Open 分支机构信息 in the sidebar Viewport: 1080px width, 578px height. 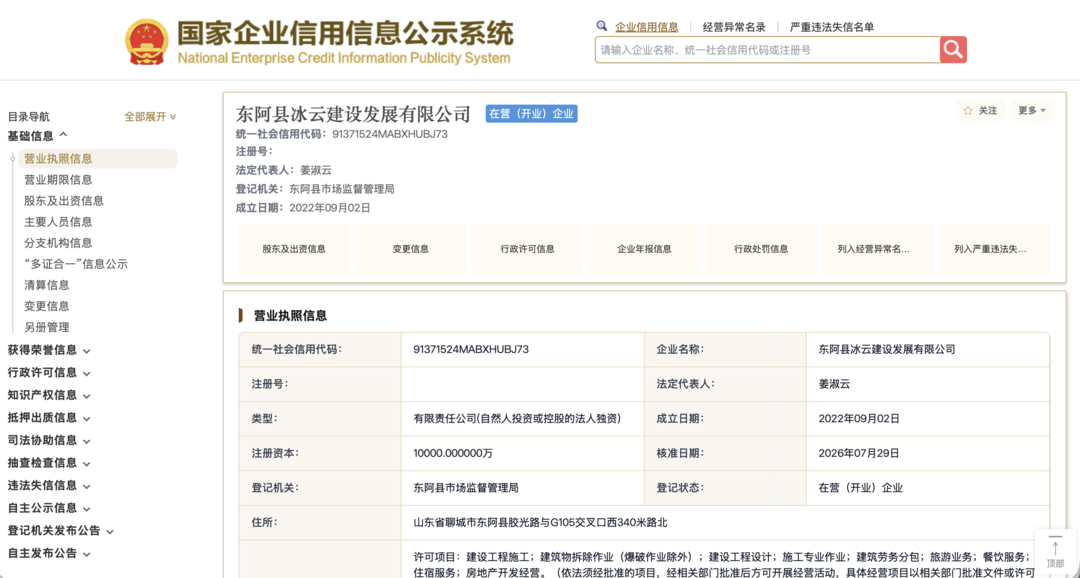(59, 243)
